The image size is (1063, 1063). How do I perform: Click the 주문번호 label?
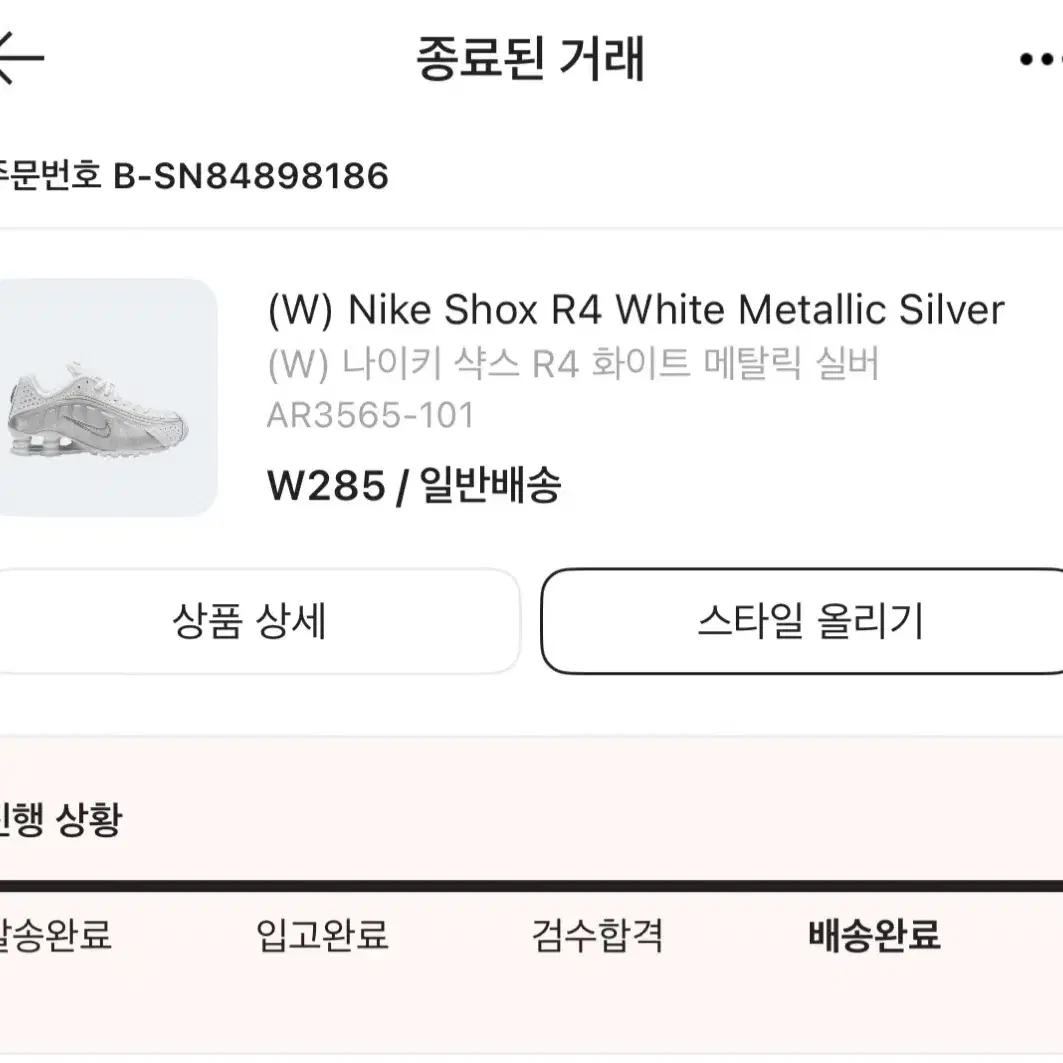pos(50,176)
